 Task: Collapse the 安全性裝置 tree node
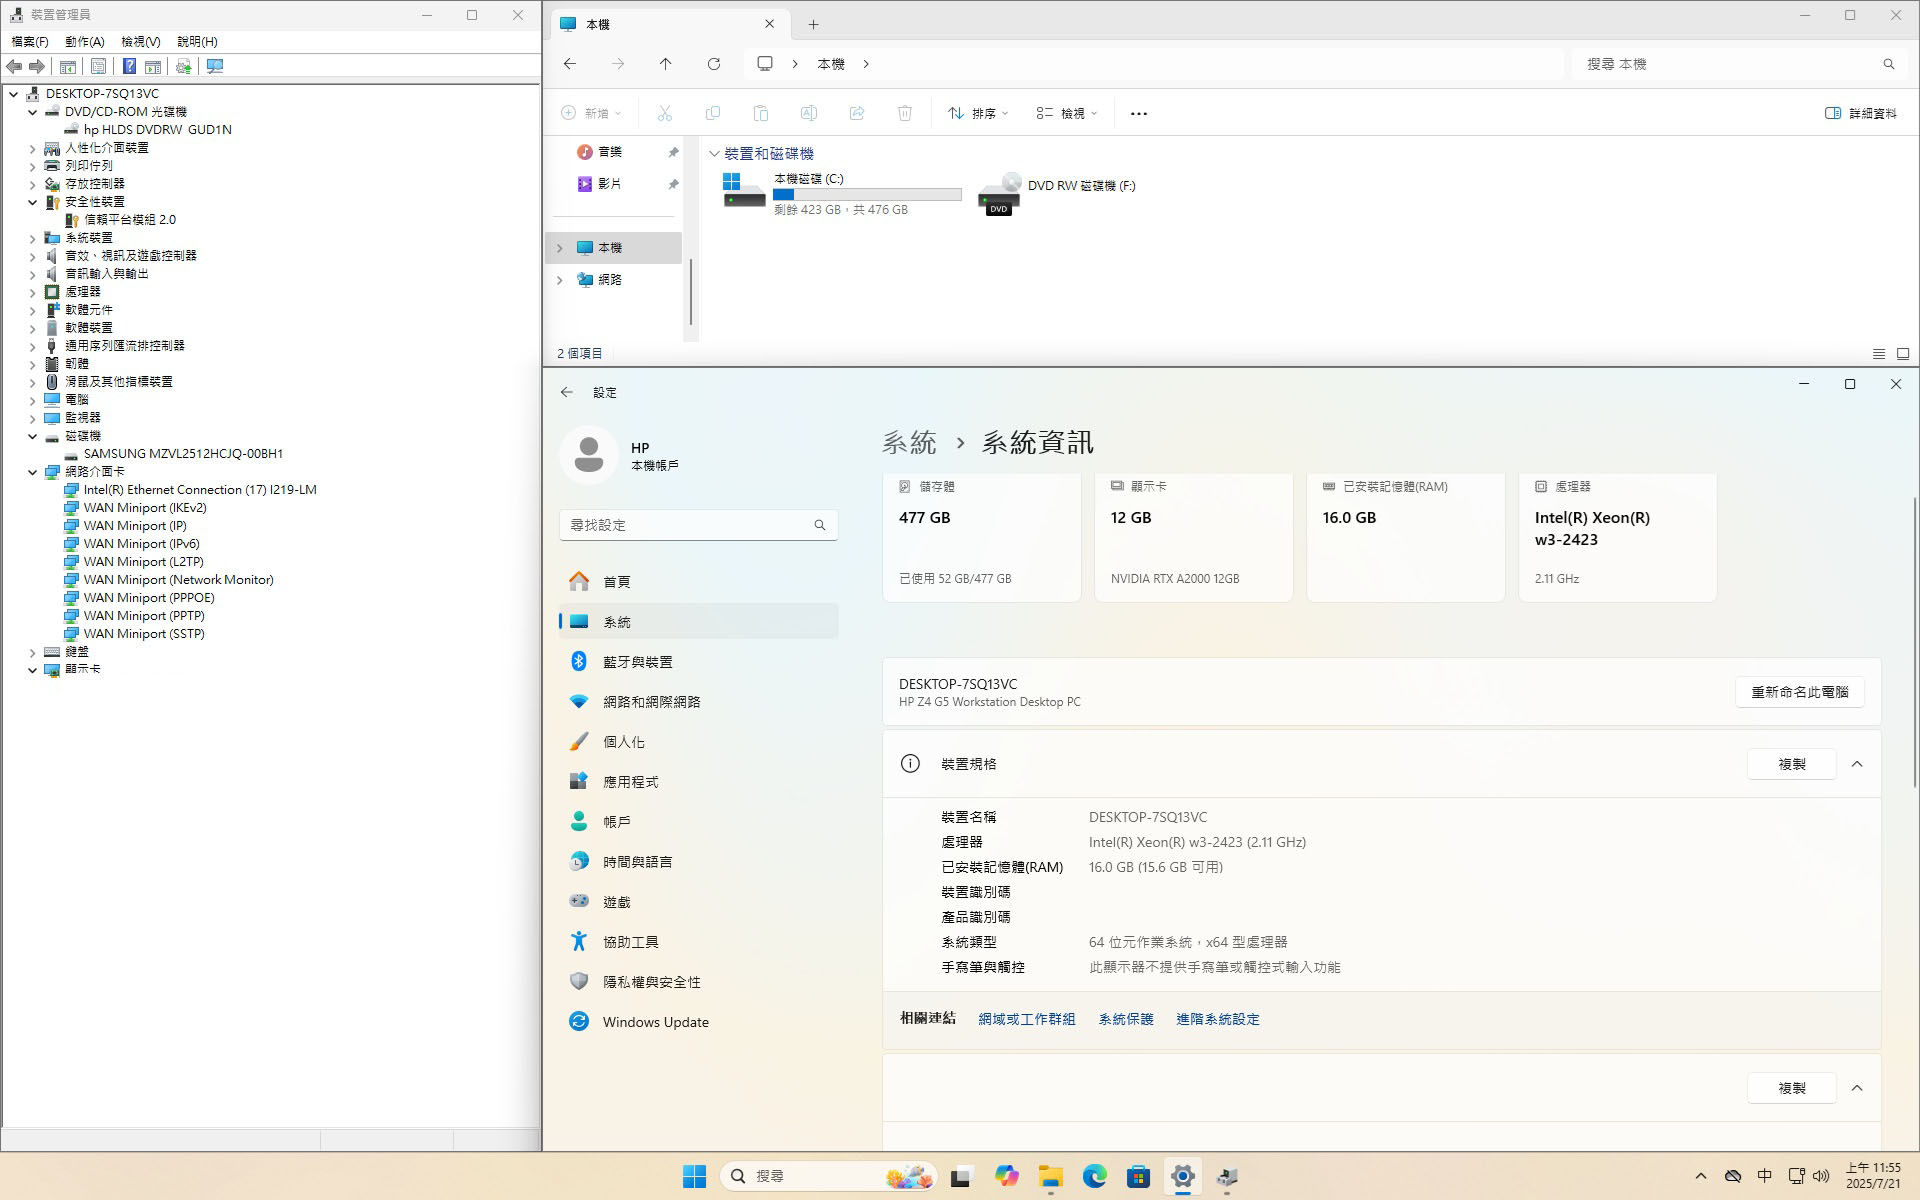click(32, 202)
